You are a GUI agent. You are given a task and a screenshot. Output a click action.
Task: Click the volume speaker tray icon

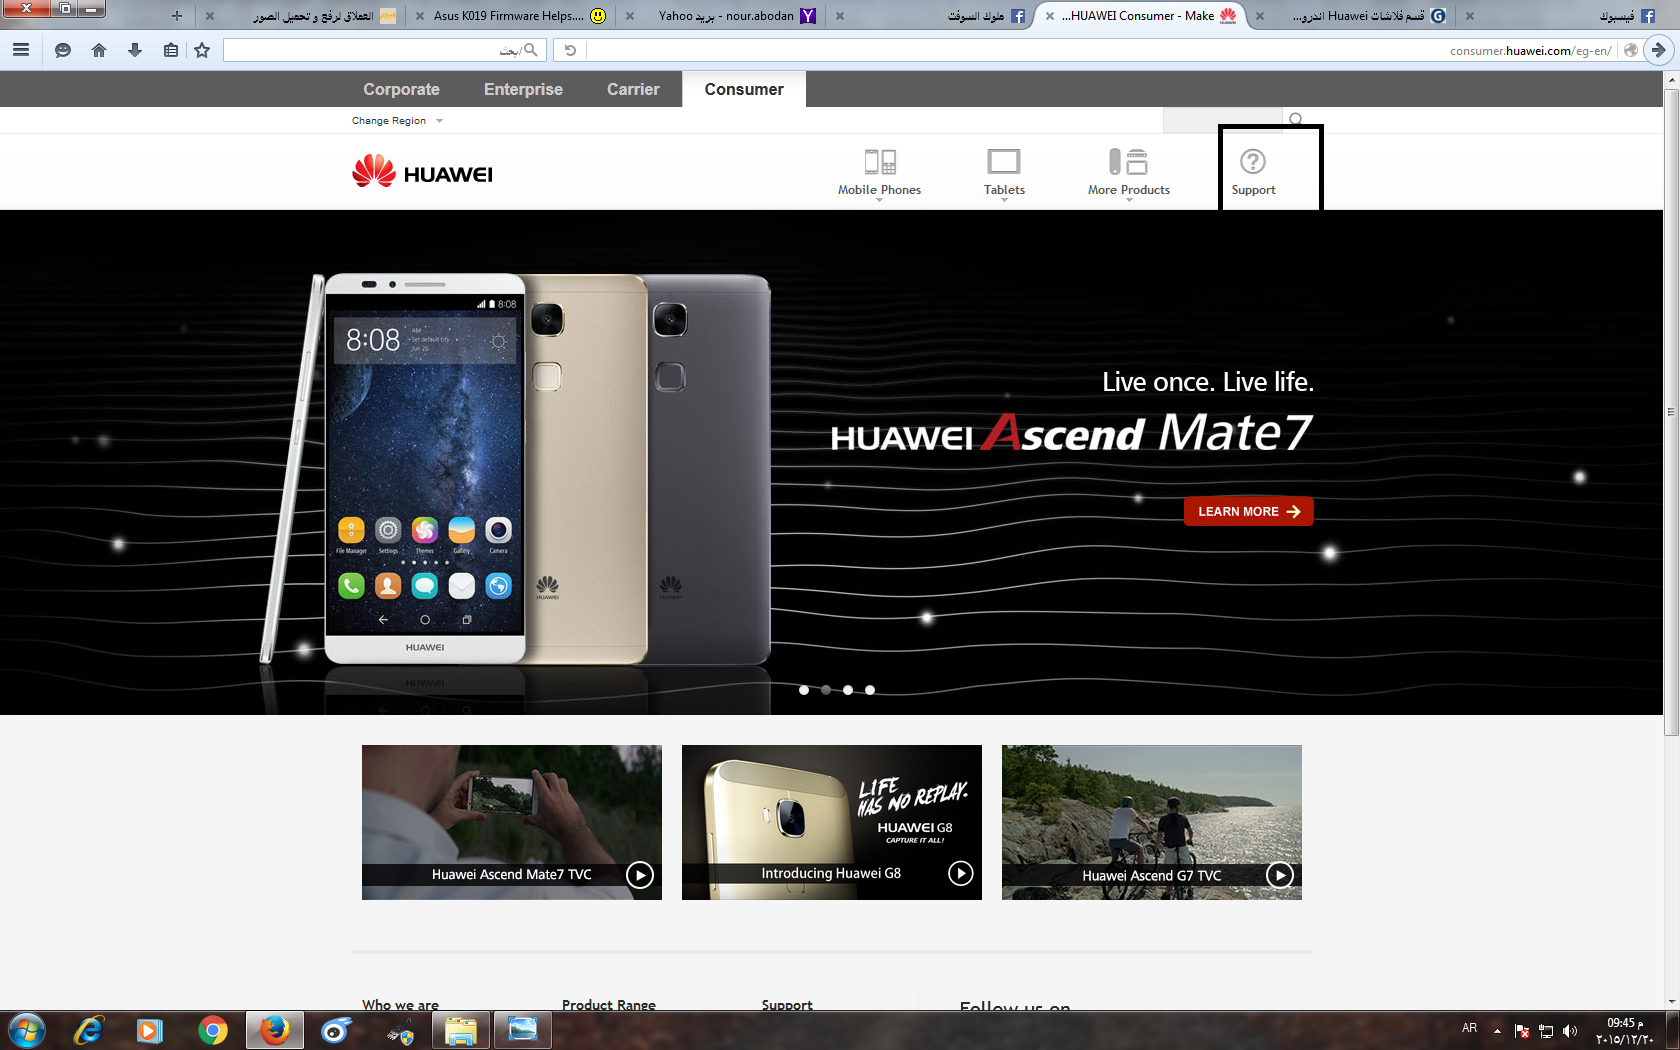coord(1570,1031)
